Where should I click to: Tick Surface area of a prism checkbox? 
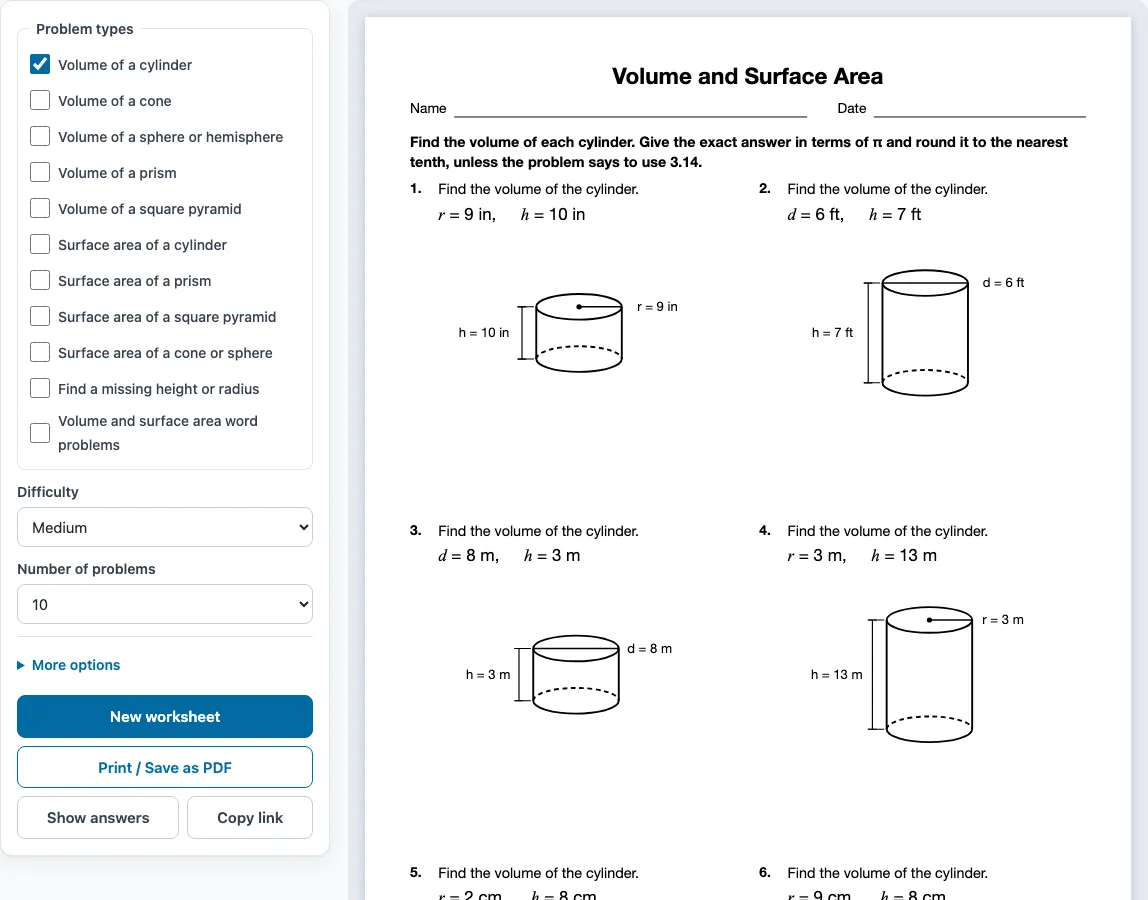(x=40, y=280)
